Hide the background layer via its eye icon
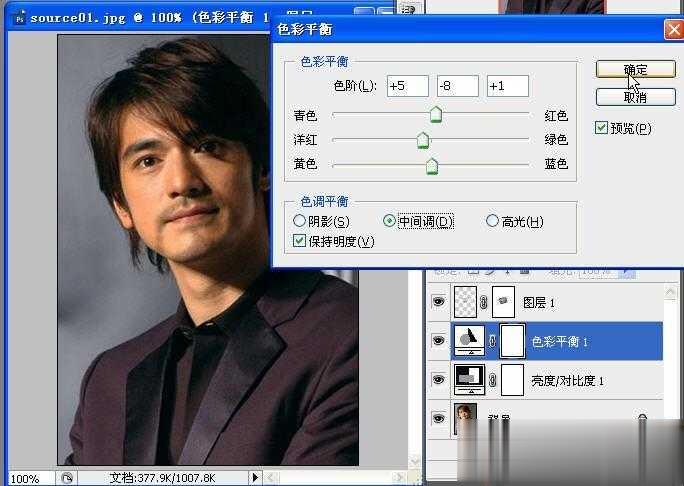The width and height of the screenshot is (684, 486). (439, 418)
